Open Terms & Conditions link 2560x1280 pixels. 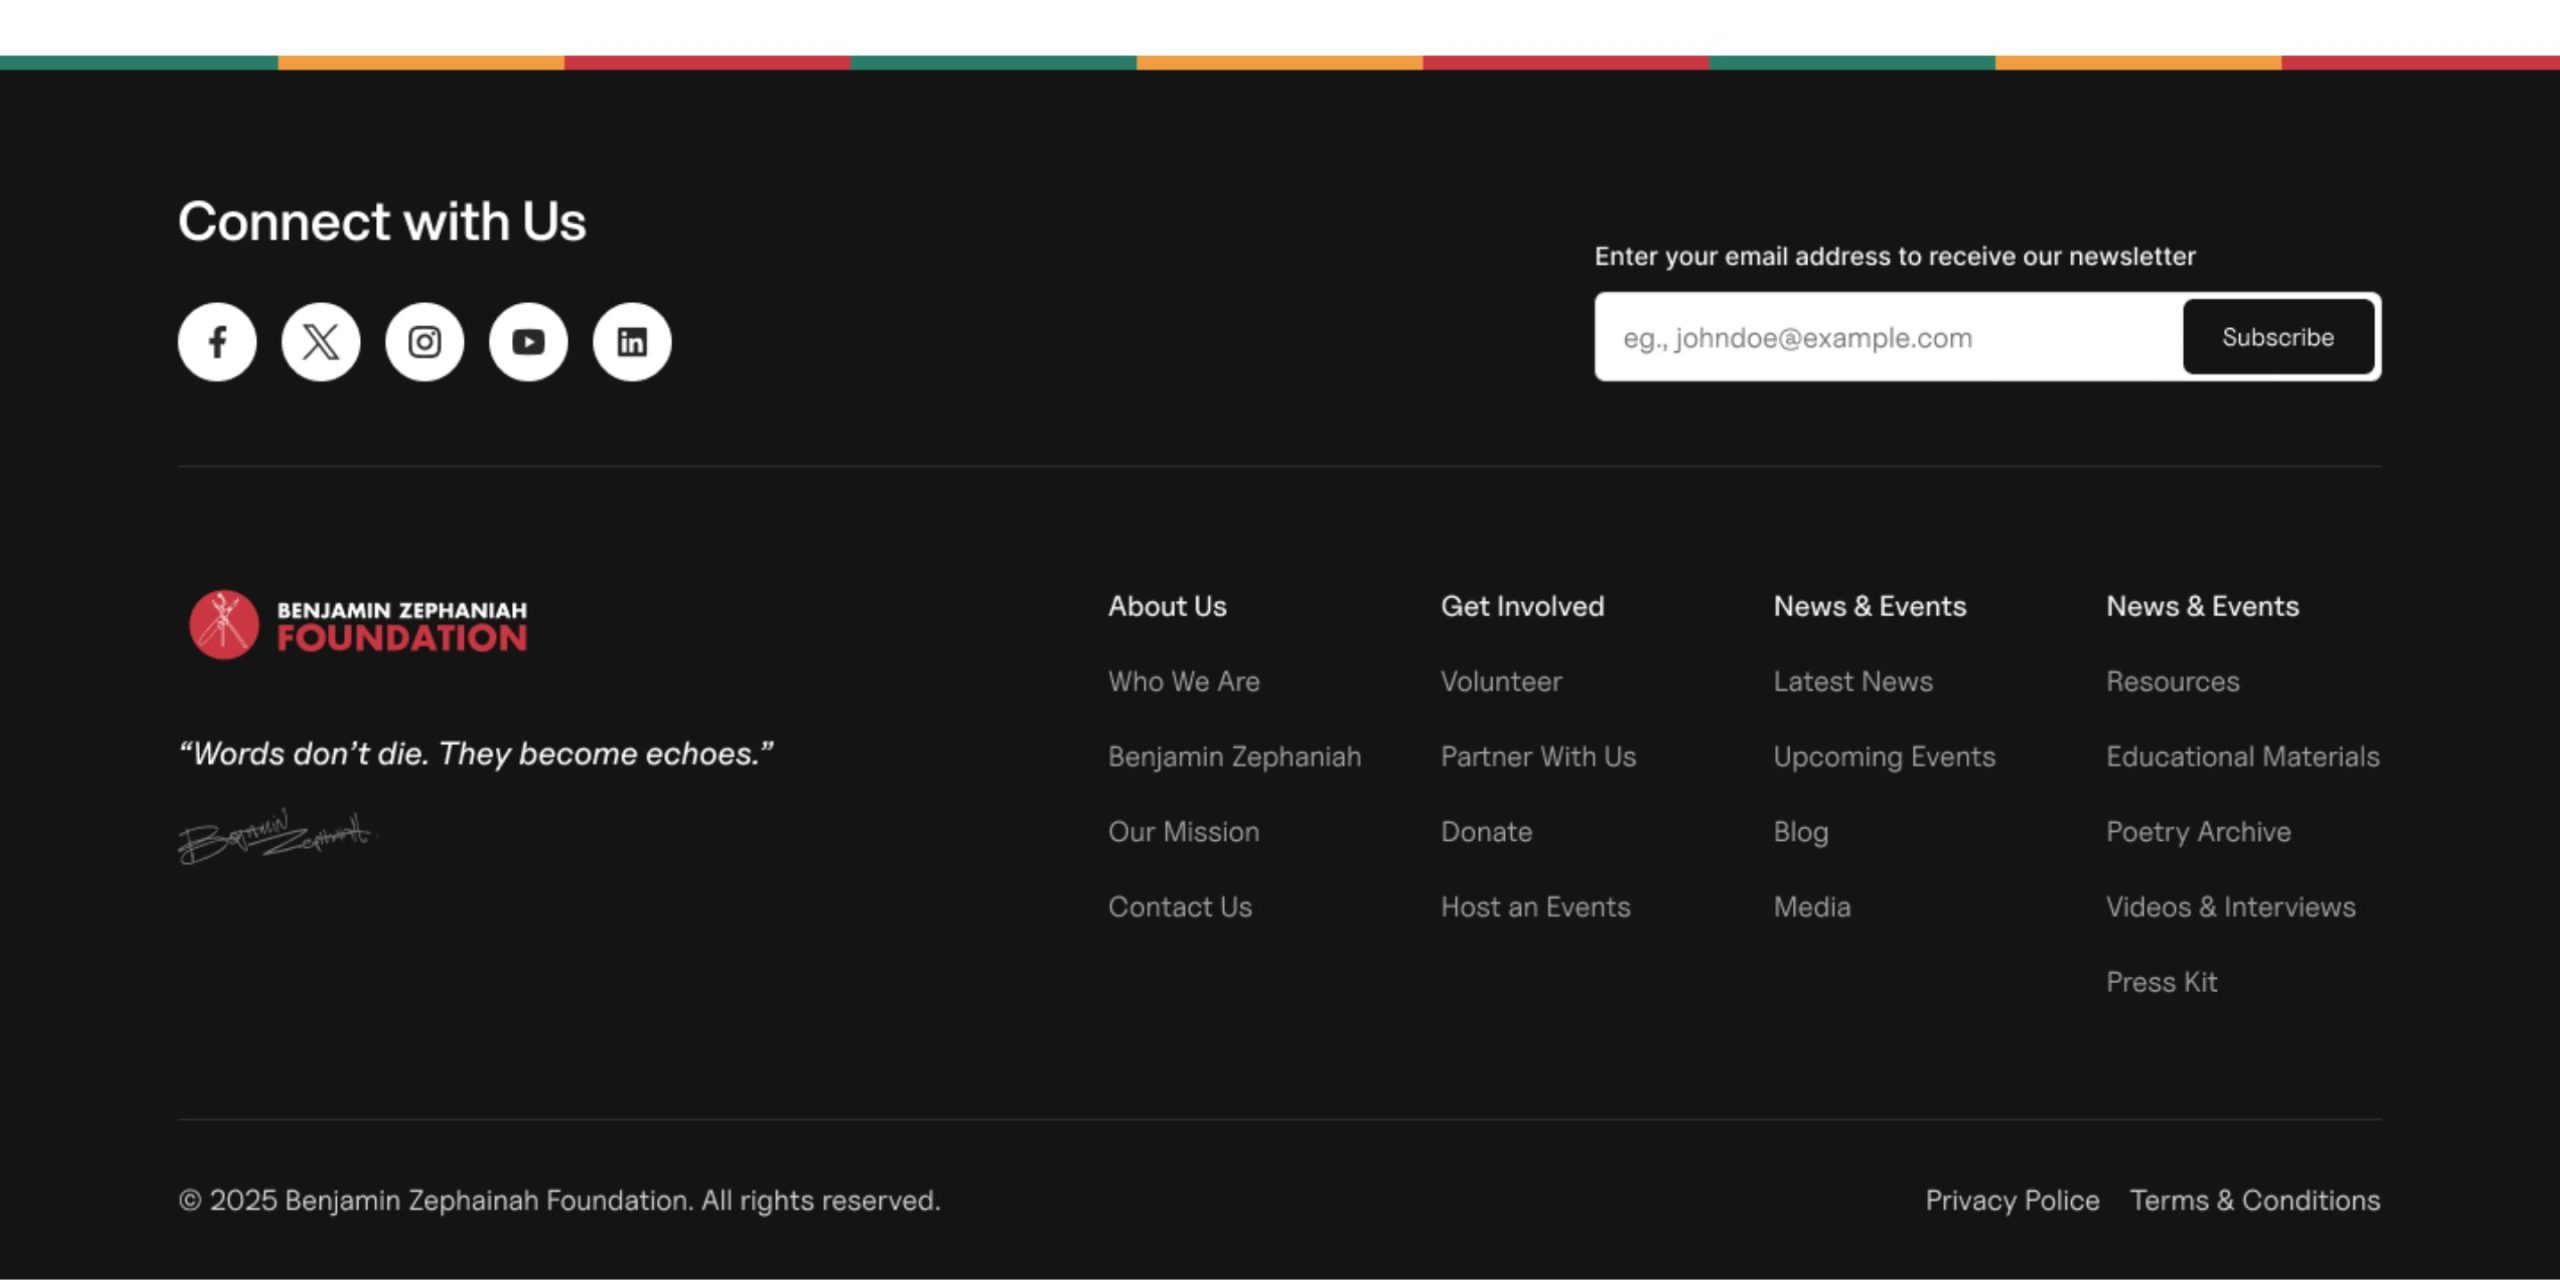coord(2255,1200)
